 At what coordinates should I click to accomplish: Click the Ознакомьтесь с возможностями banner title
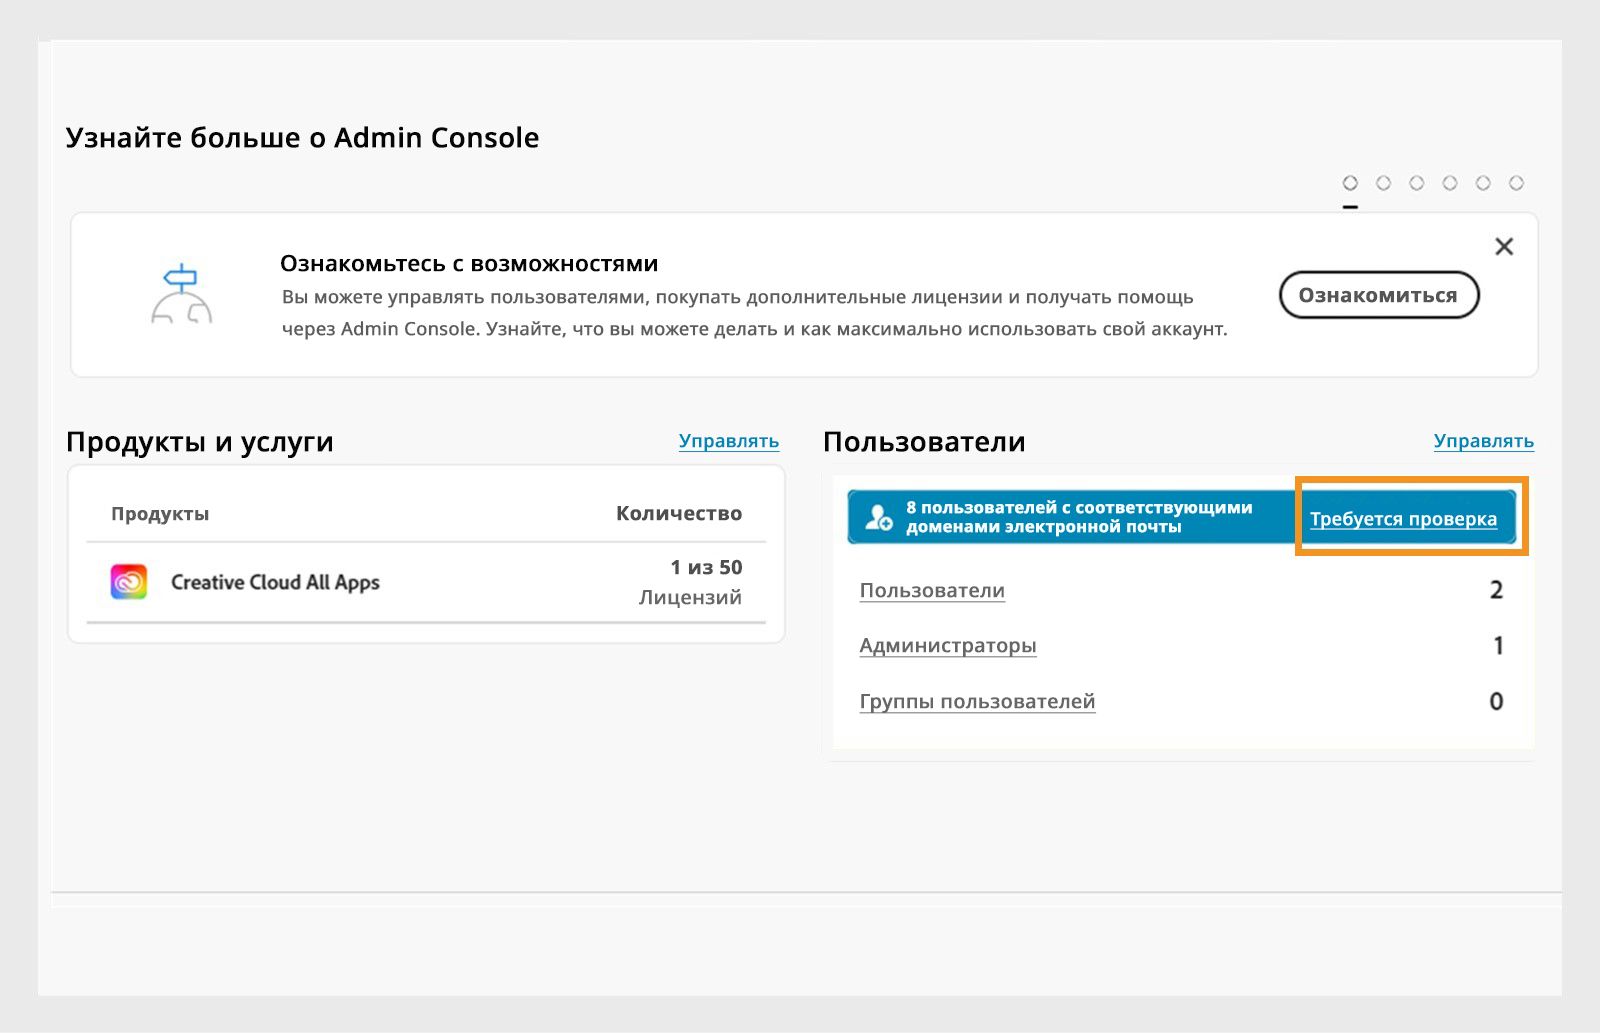[469, 264]
